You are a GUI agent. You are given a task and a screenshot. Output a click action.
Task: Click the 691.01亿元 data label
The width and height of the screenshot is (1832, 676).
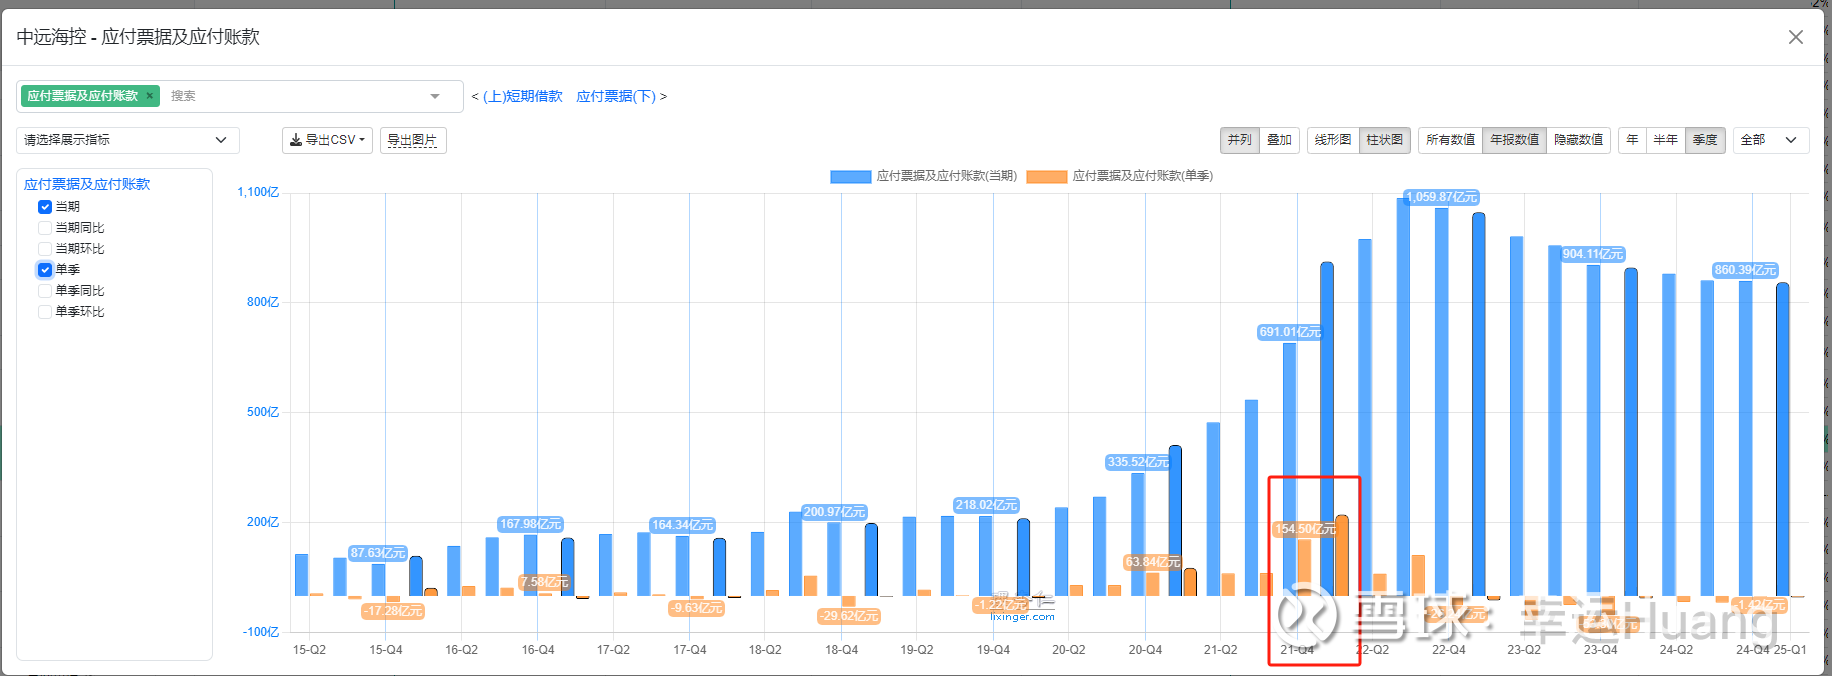(1290, 332)
